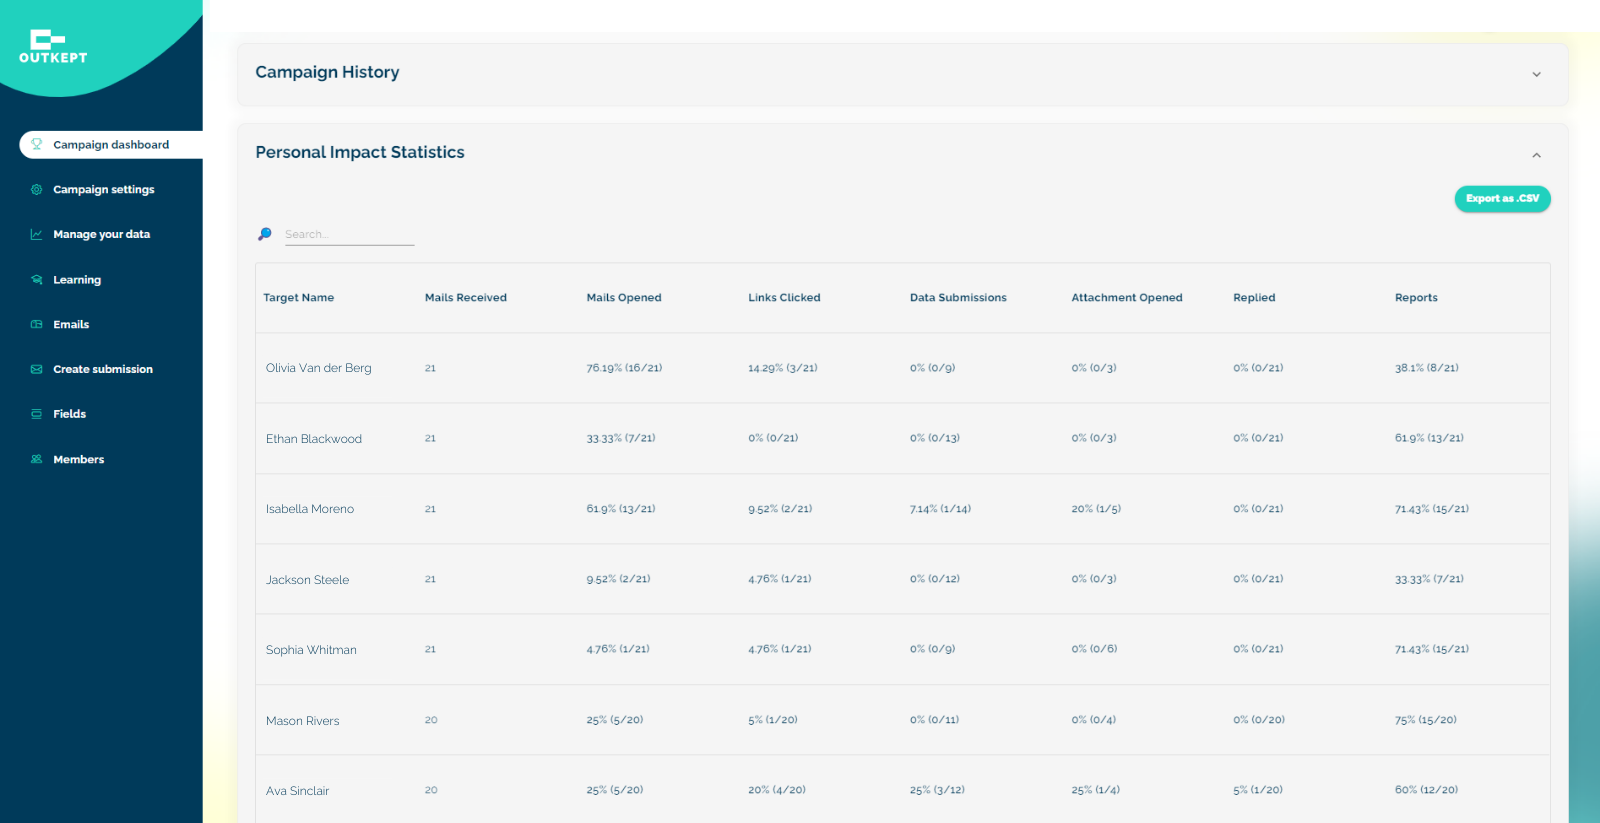Viewport: 1600px width, 823px height.
Task: Open the Members page
Action: coord(78,459)
